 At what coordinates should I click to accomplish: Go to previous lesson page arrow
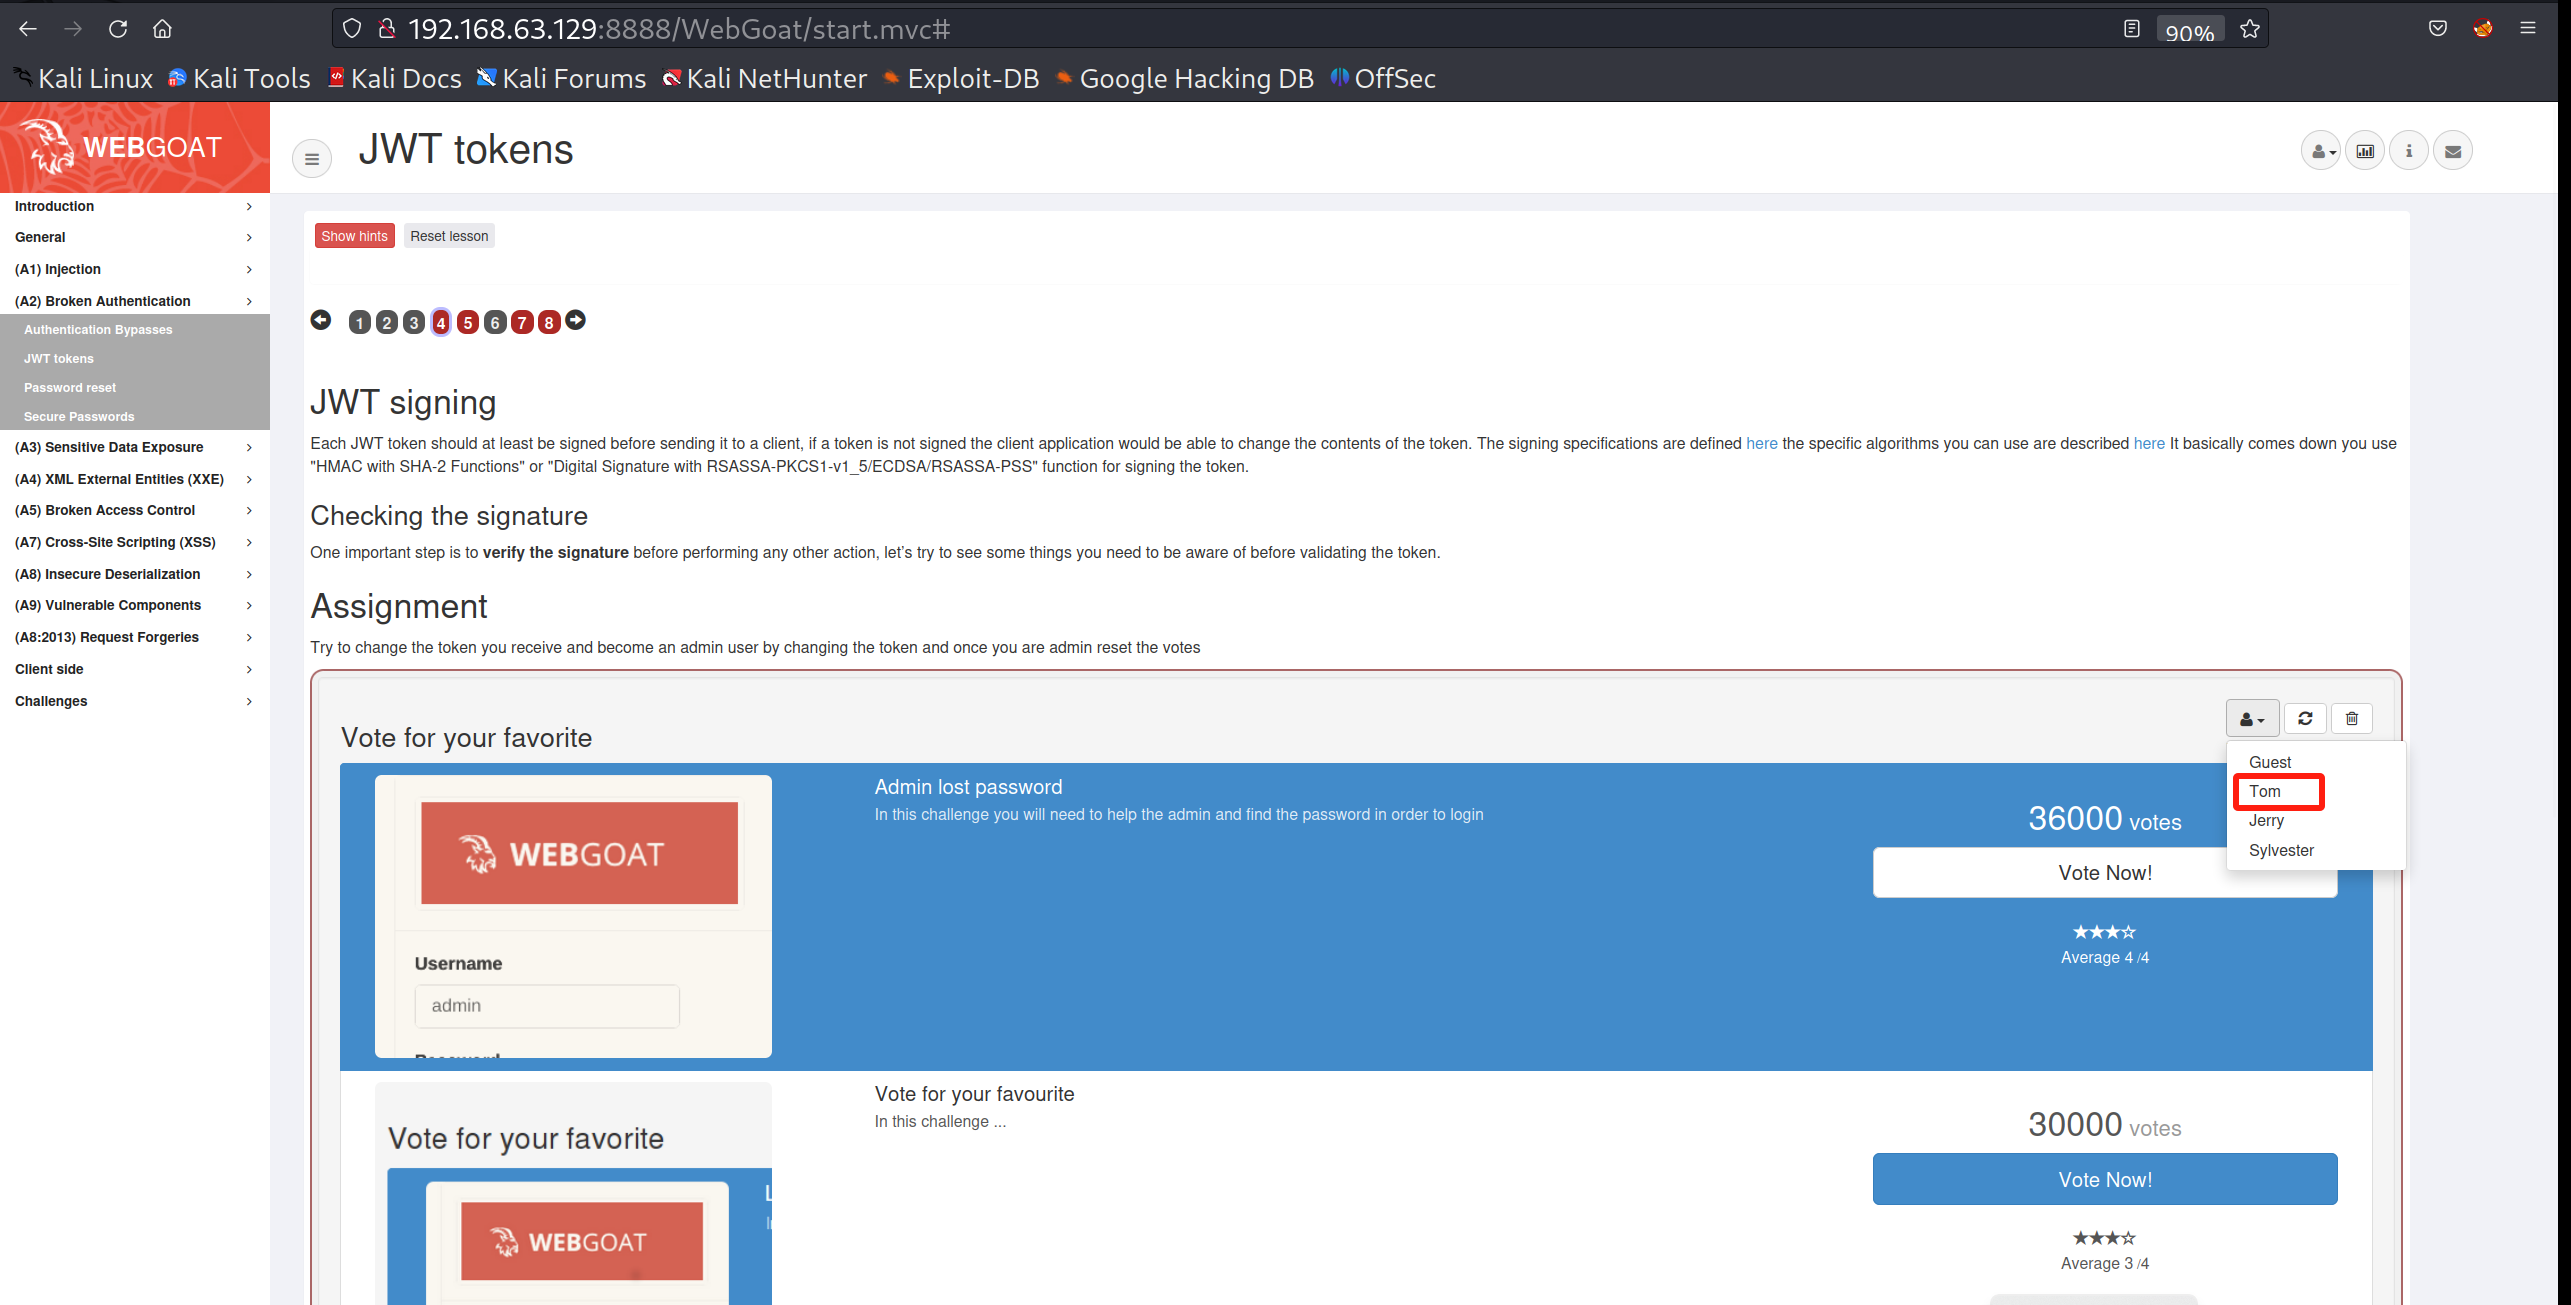point(320,320)
